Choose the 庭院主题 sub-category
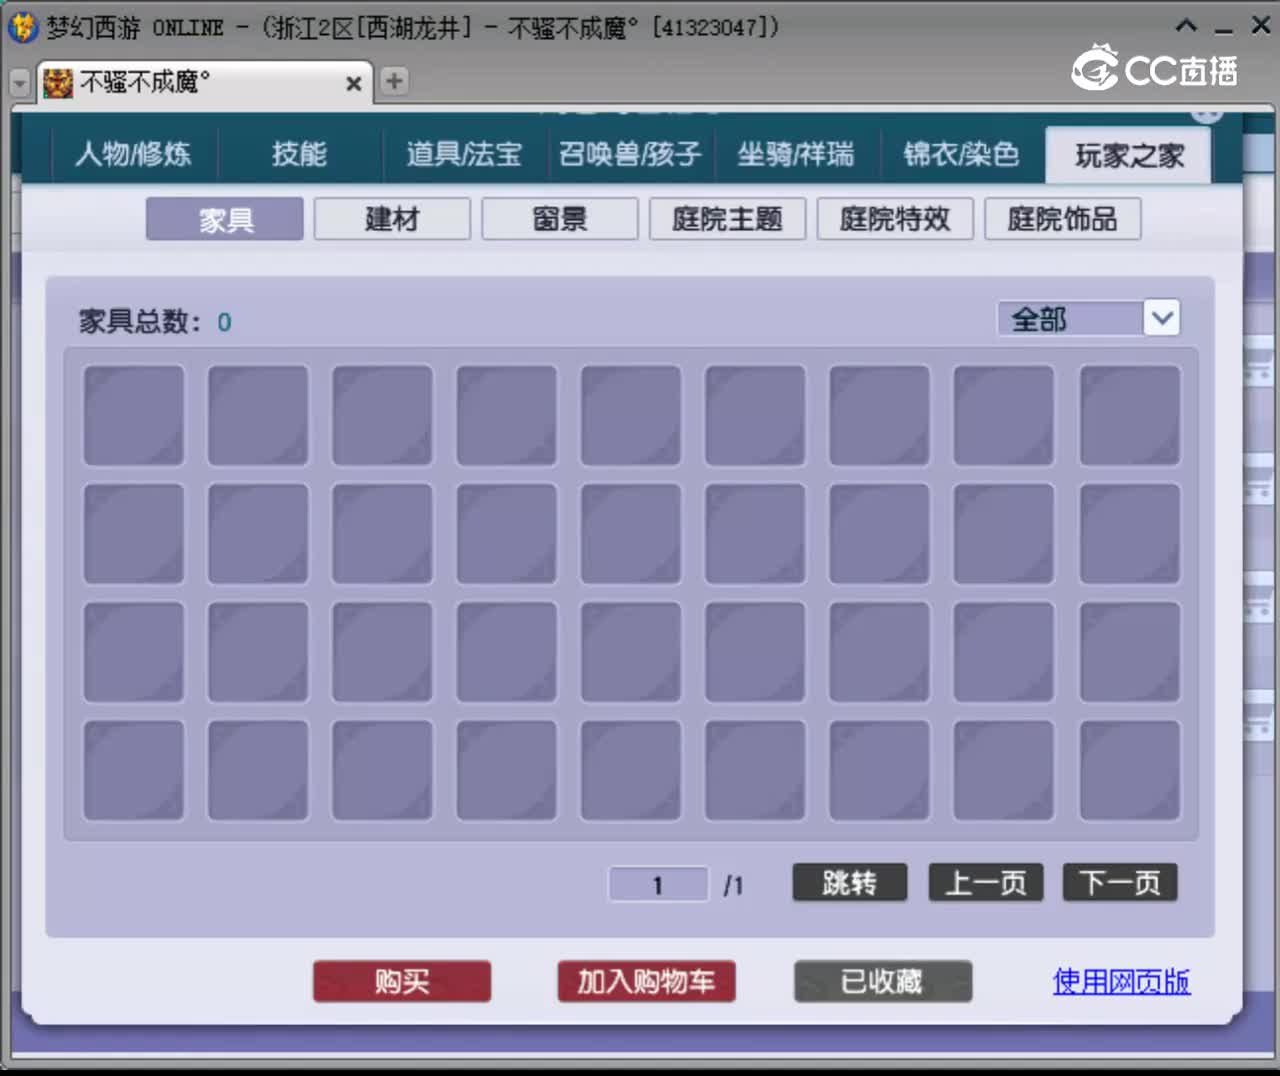This screenshot has height=1076, width=1280. (x=727, y=219)
